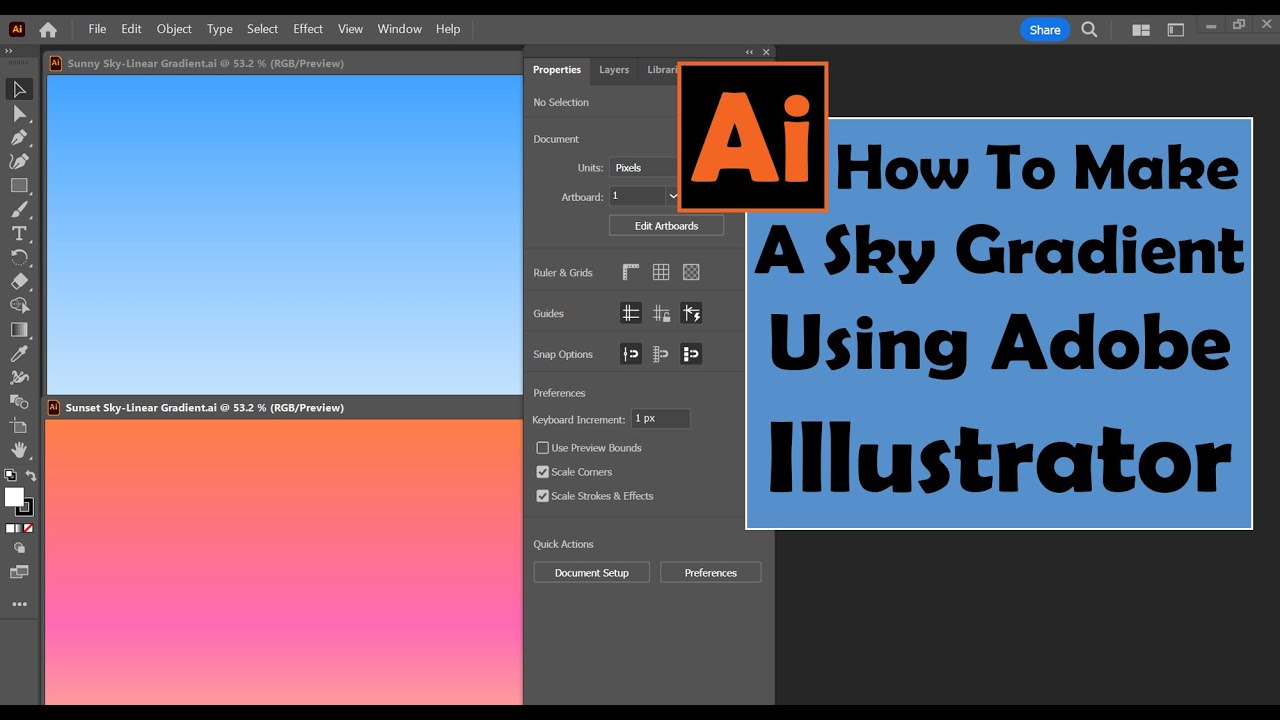Click the Stroke swatch in toolbar
Image resolution: width=1280 pixels, height=720 pixels.
26,508
